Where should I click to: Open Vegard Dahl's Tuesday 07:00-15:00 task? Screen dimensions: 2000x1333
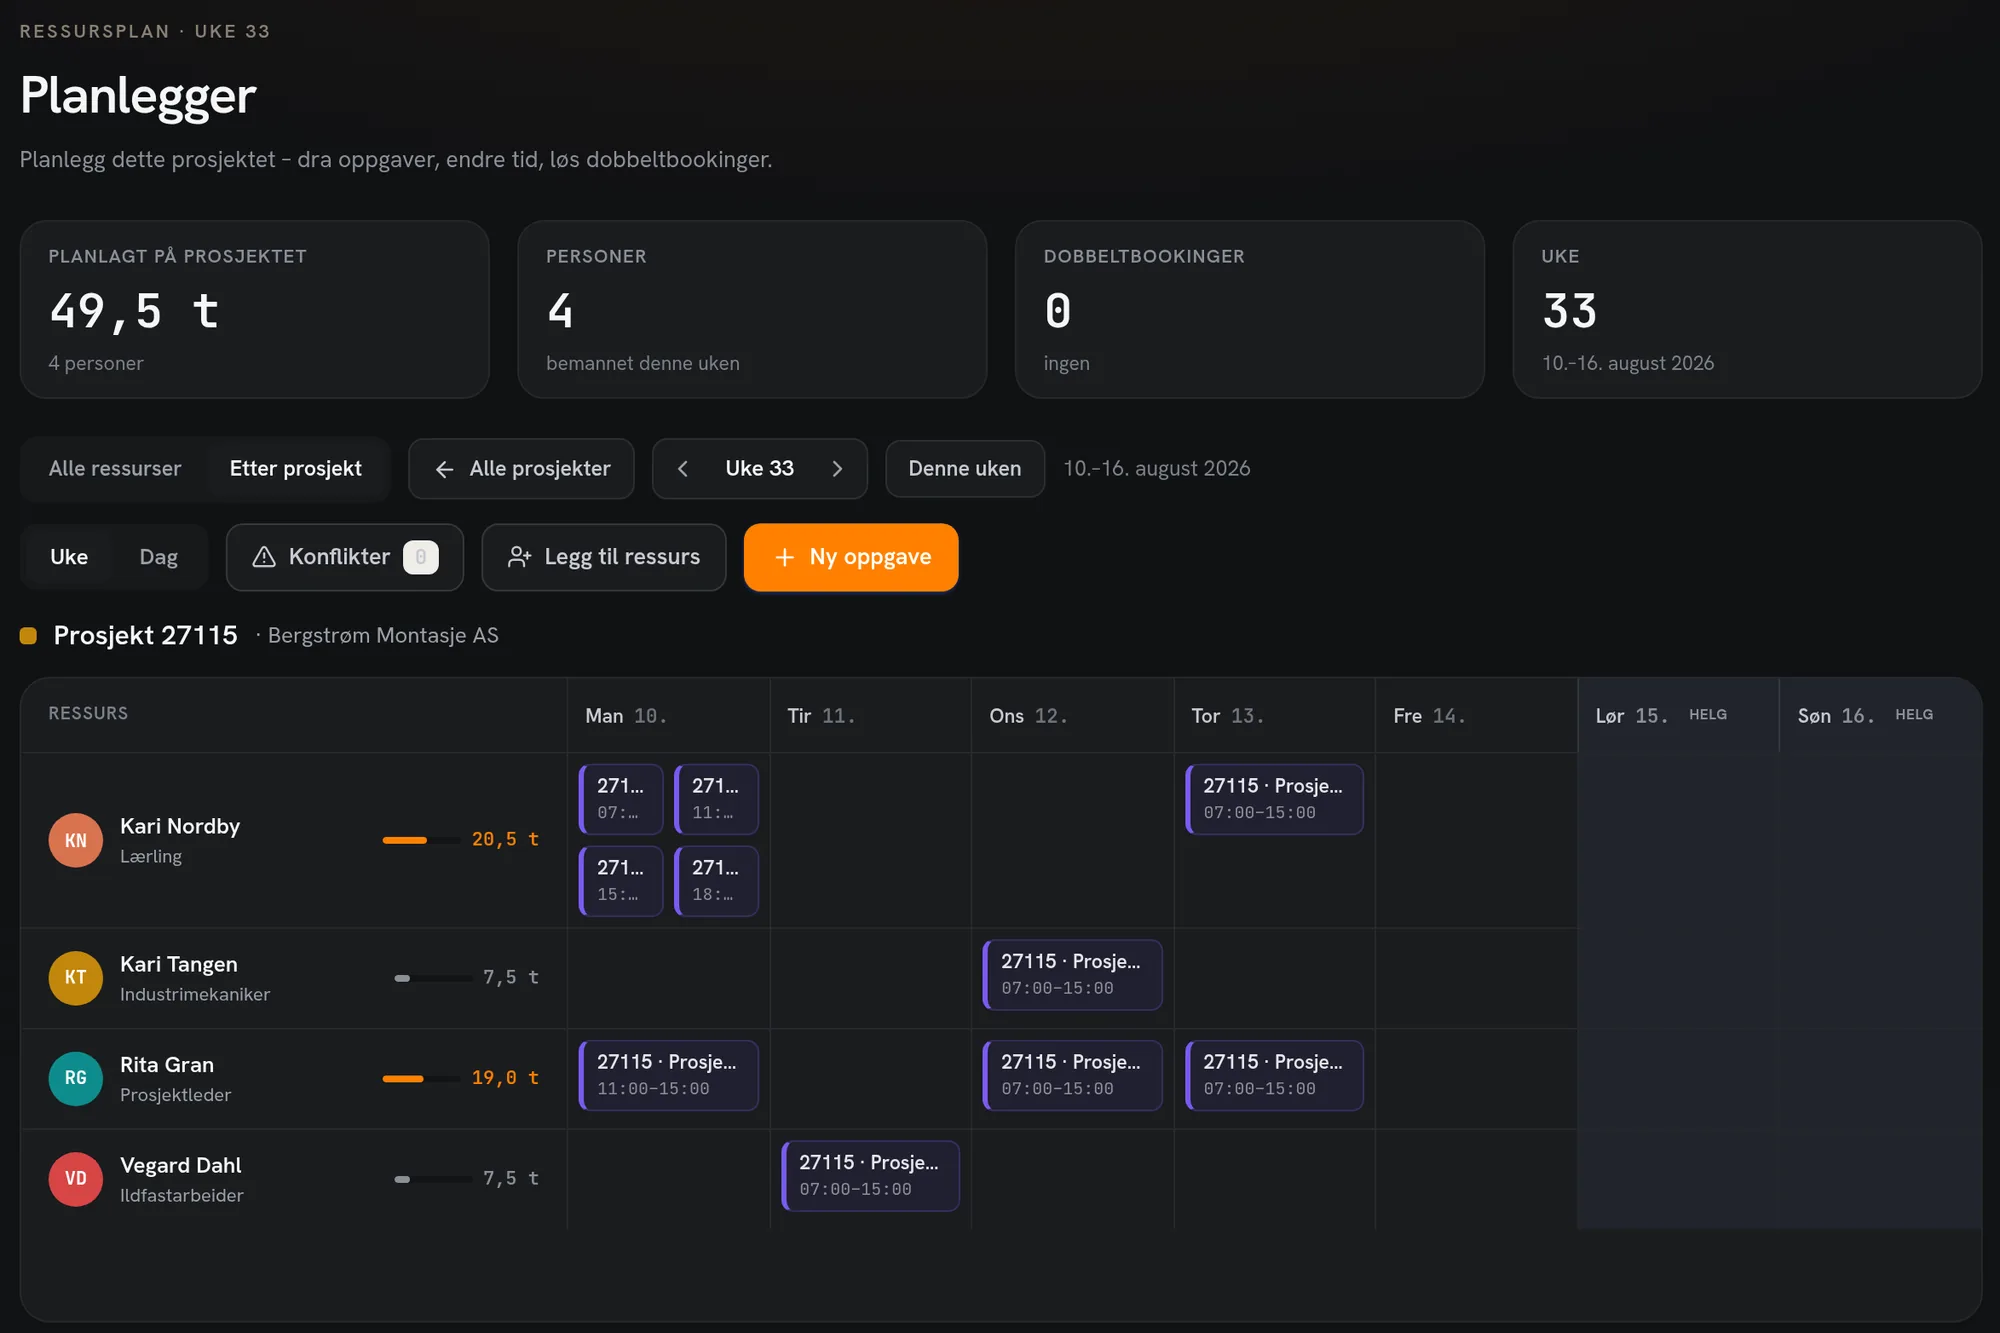tap(871, 1176)
